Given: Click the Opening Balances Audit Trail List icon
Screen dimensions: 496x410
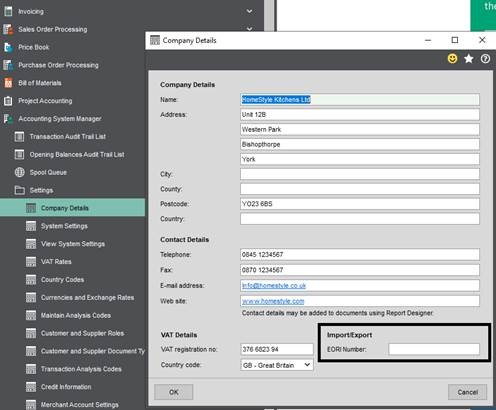Looking at the screenshot, I should coord(19,154).
